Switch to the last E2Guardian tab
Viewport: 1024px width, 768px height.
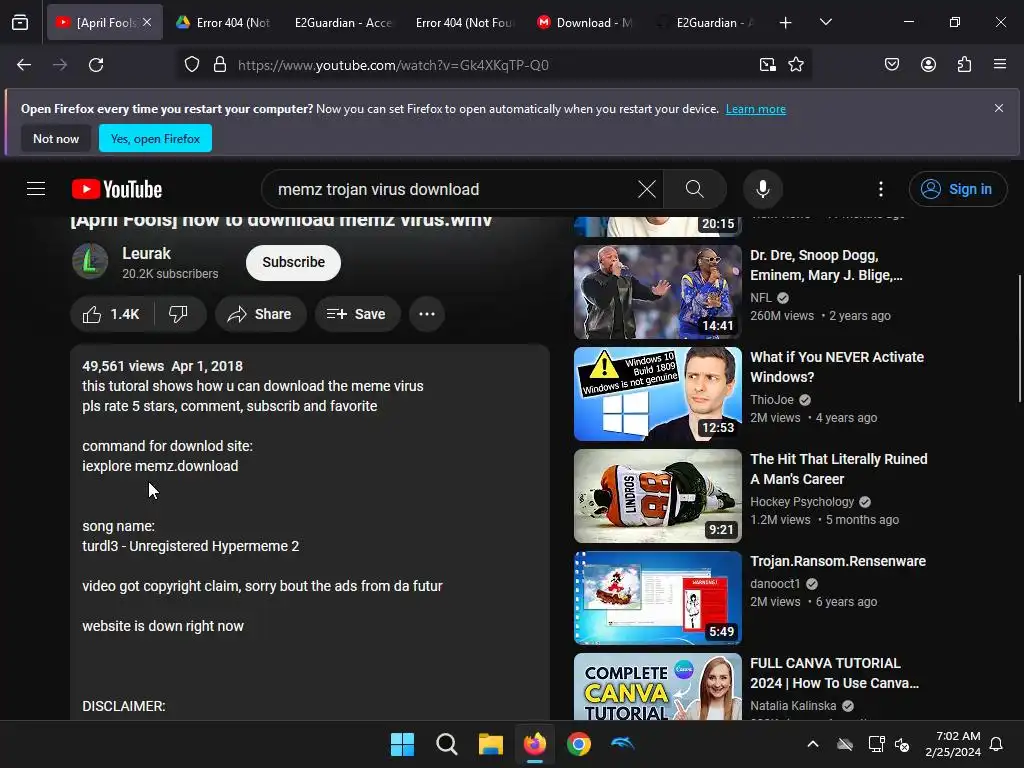[x=707, y=23]
